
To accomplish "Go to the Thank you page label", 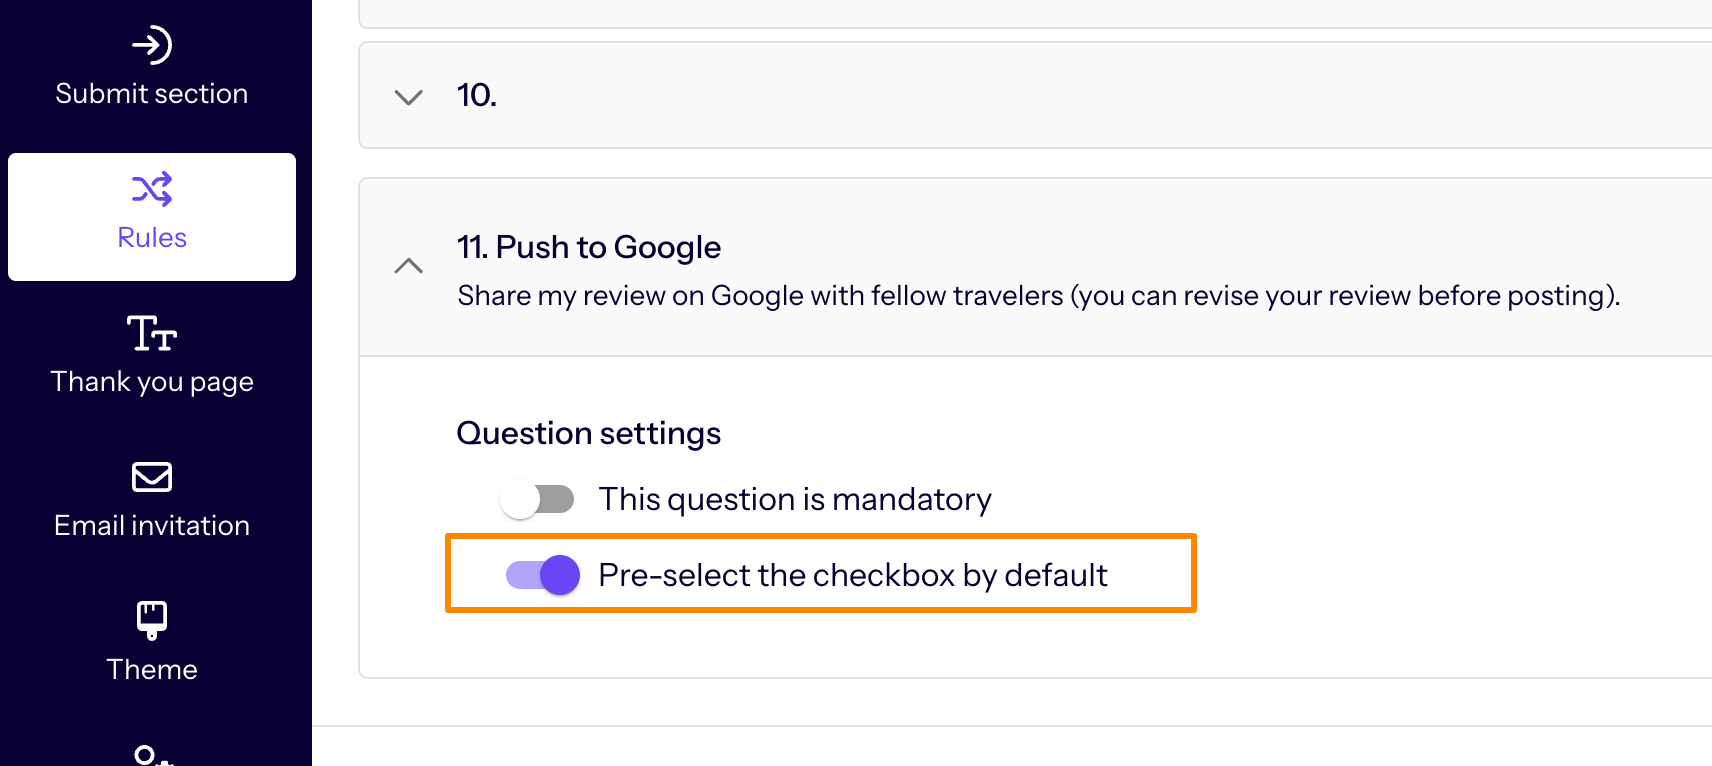I will 152,382.
